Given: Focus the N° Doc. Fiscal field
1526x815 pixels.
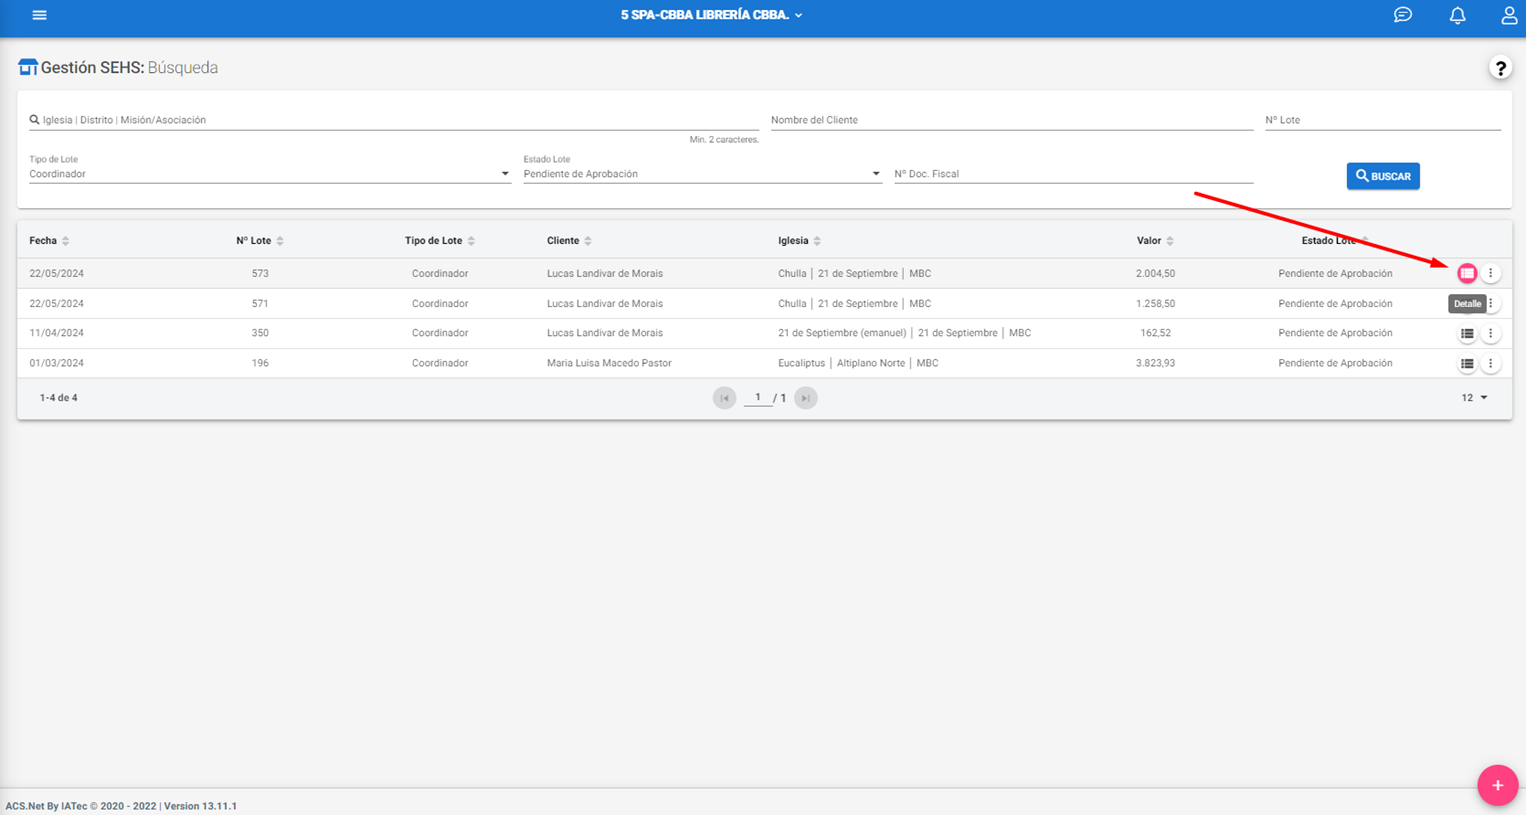Looking at the screenshot, I should pos(1073,174).
